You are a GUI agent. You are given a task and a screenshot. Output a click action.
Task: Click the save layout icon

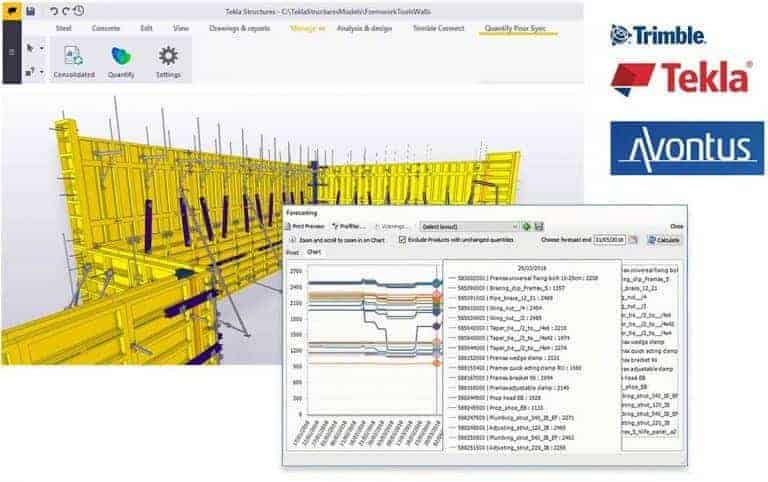point(539,226)
